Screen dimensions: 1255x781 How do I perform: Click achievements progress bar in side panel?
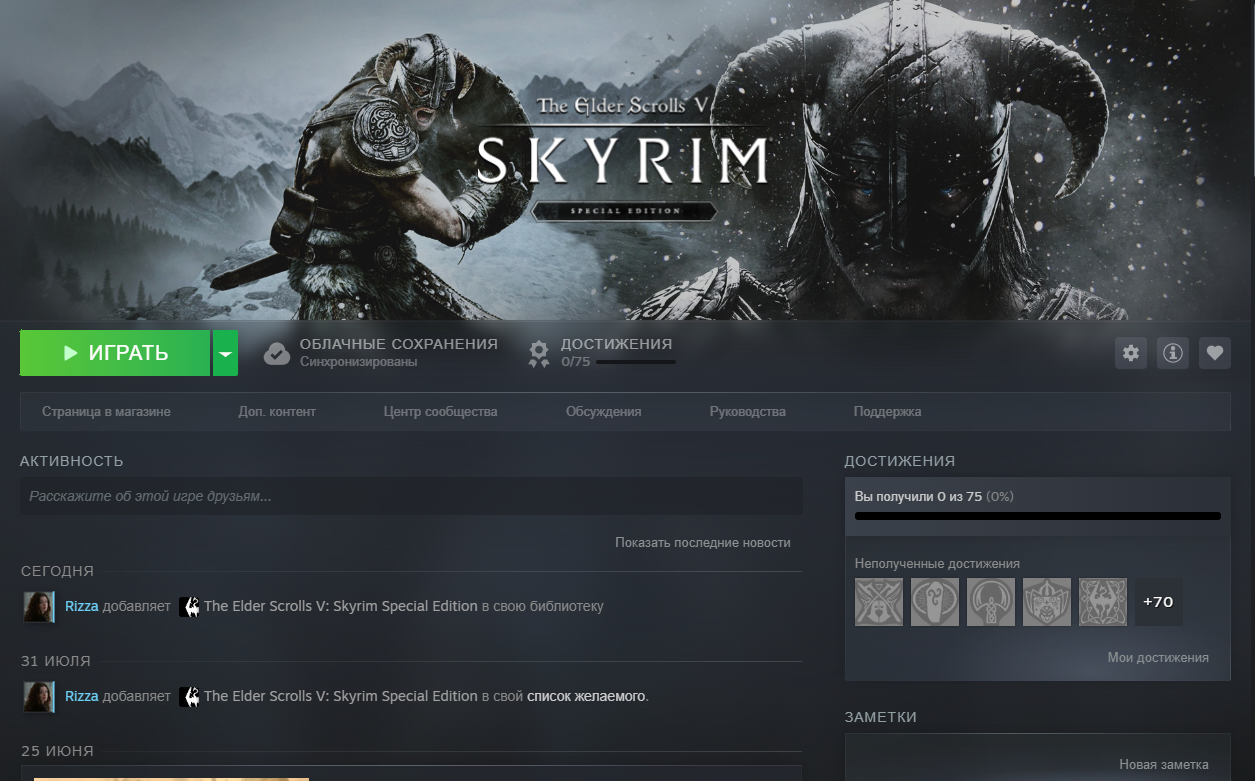[x=1038, y=516]
